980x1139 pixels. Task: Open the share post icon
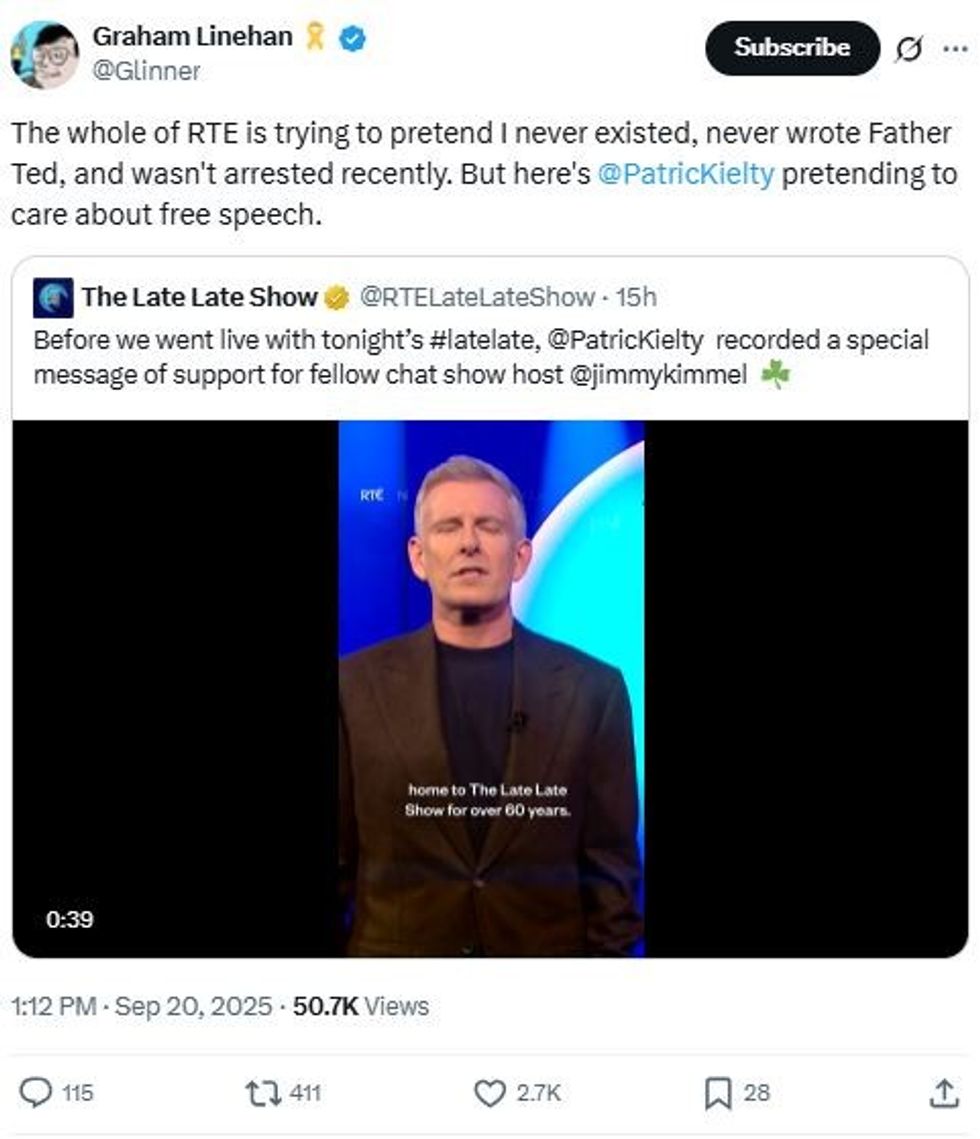click(x=943, y=1093)
